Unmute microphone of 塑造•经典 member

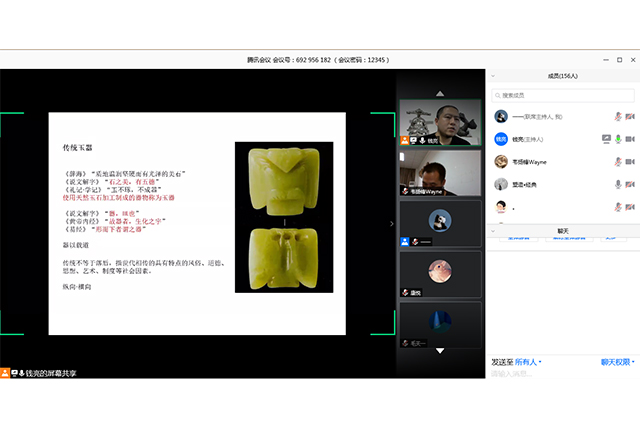618,185
